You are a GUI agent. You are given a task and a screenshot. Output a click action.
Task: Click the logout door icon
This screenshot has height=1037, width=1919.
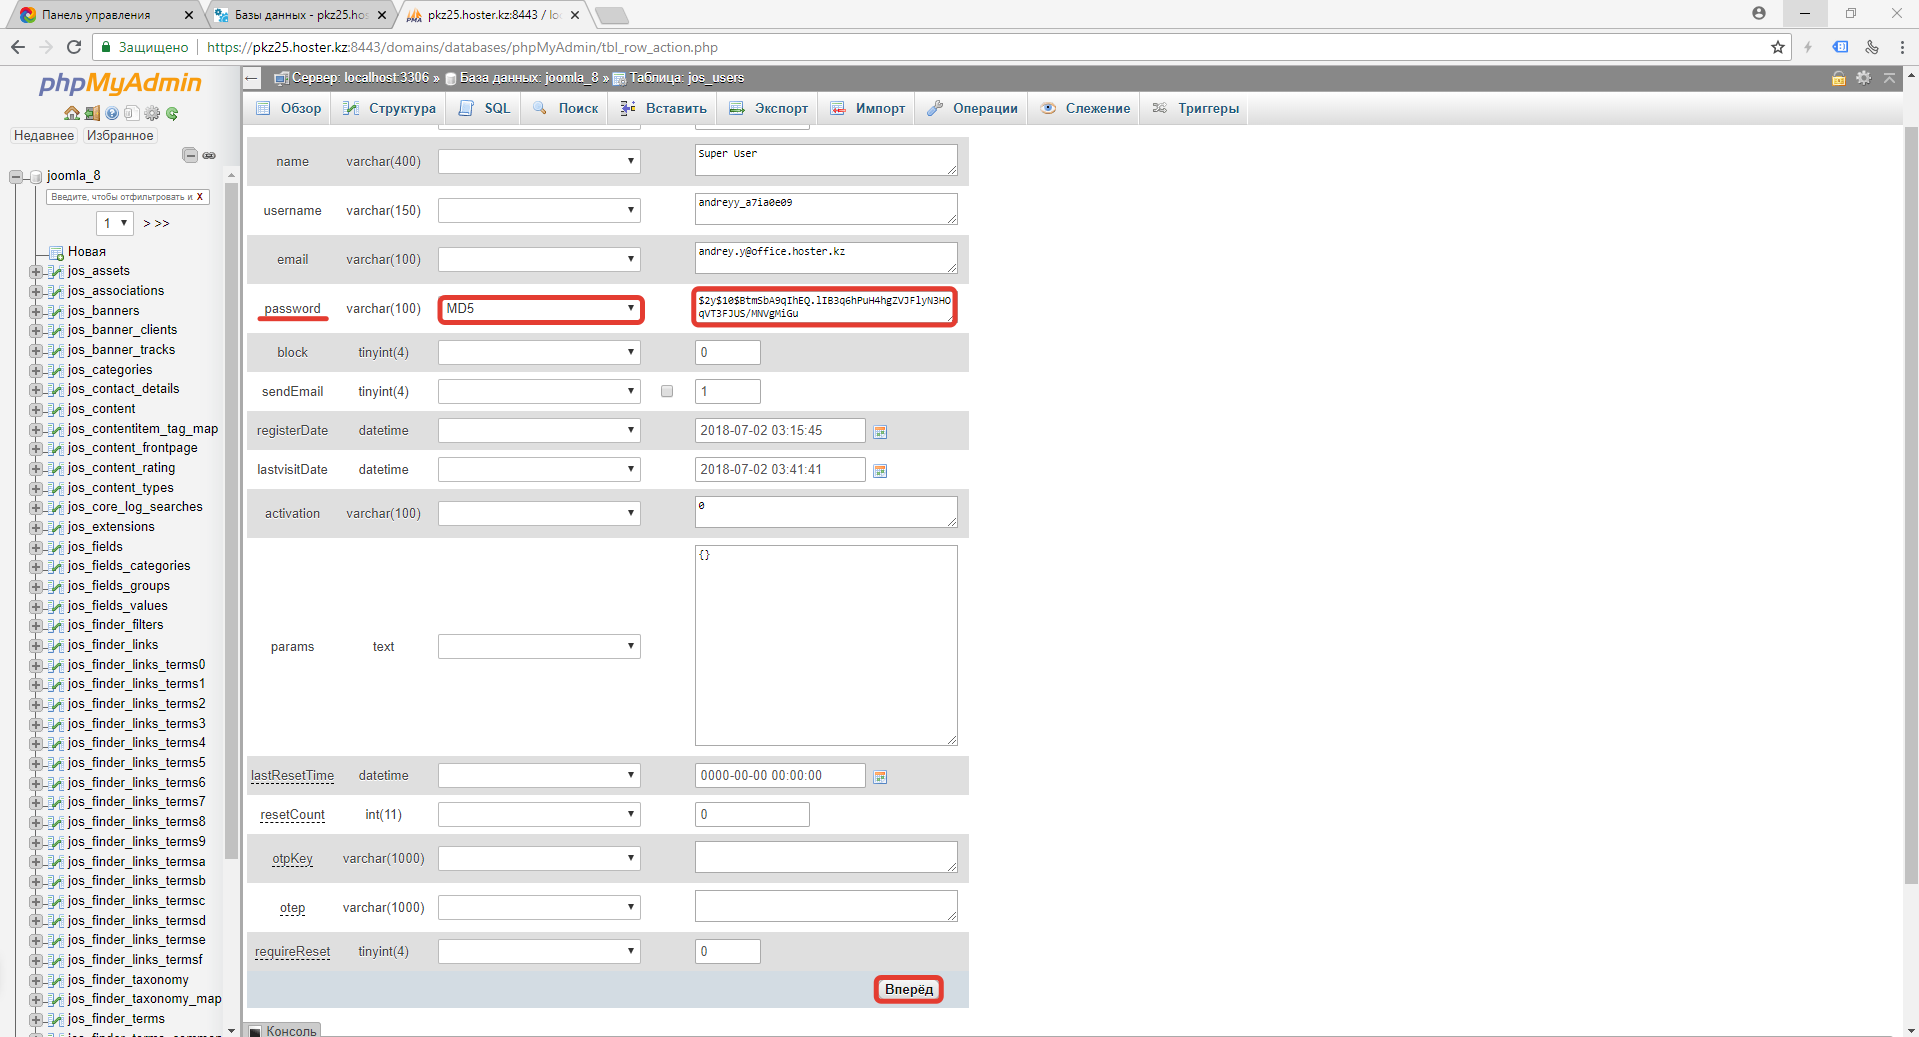92,113
